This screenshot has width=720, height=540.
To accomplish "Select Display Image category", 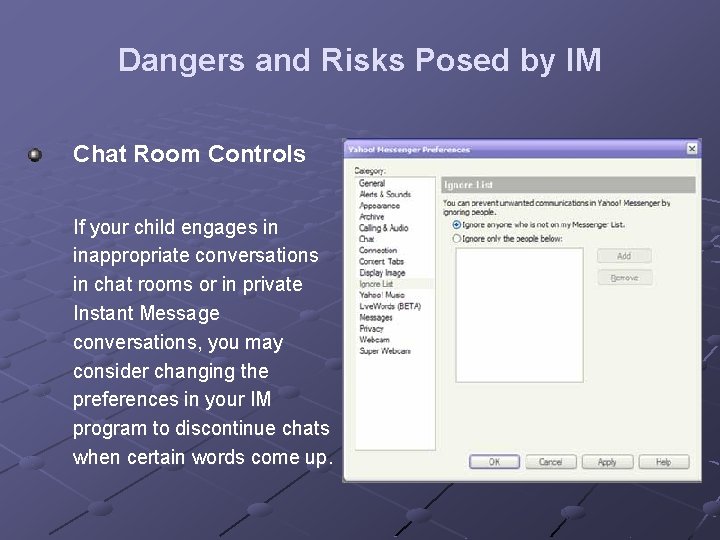I will point(382,273).
